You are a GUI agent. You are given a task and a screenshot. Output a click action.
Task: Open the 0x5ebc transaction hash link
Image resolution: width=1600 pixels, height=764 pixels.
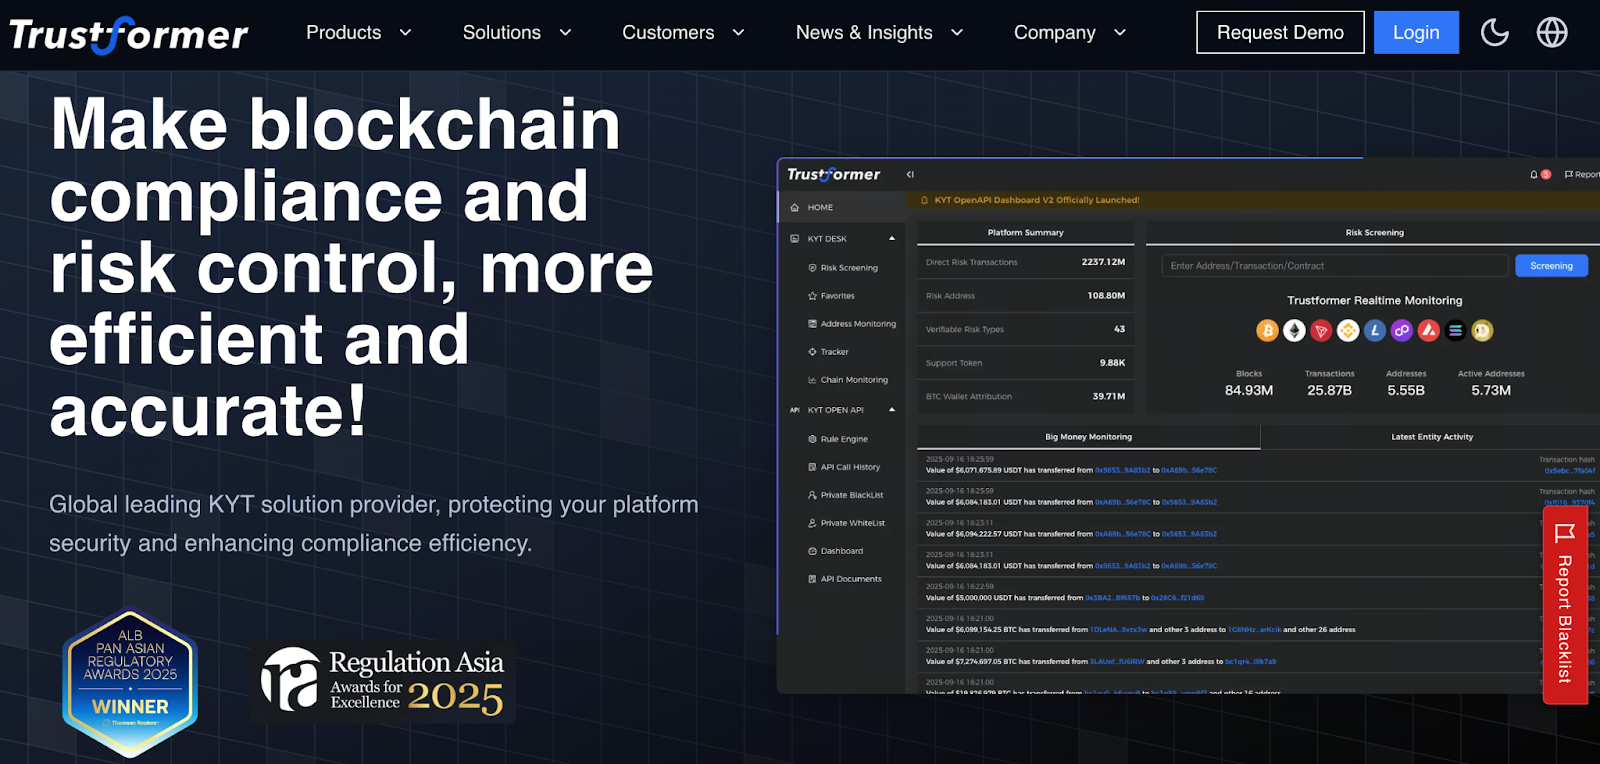click(1570, 471)
